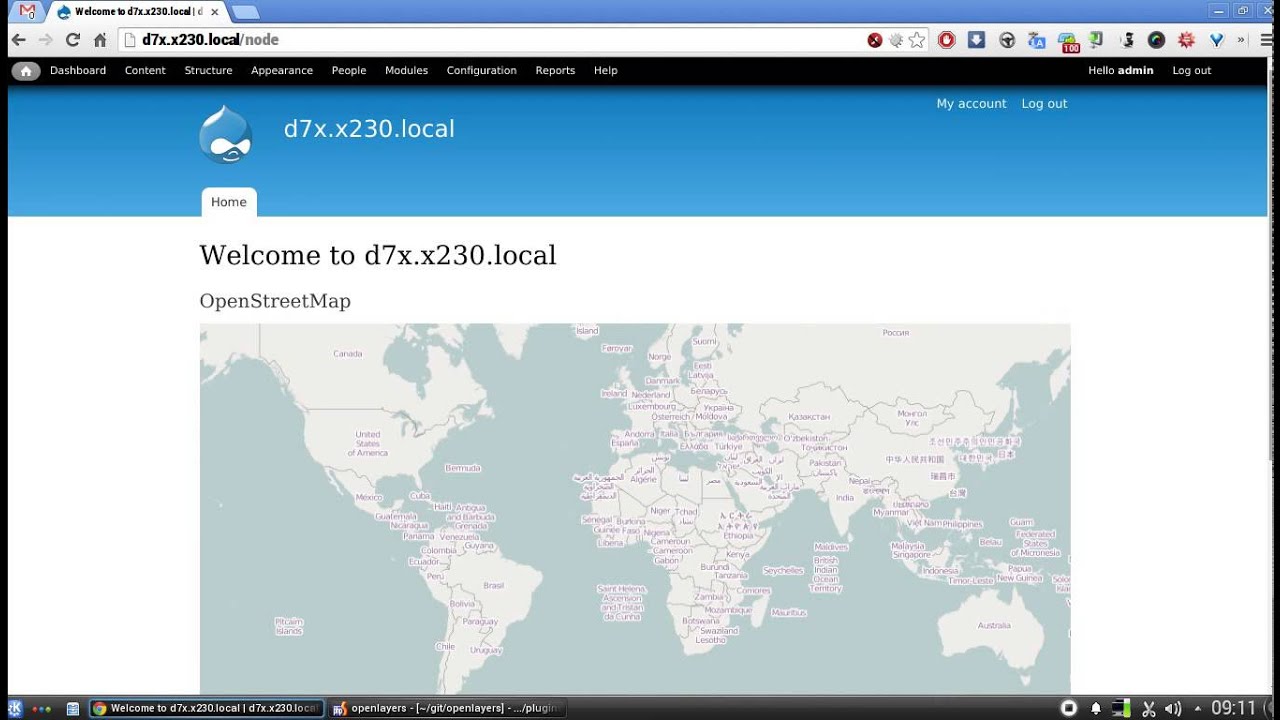Open the dark circular color wheel extension
The image size is (1280, 720).
point(1157,40)
